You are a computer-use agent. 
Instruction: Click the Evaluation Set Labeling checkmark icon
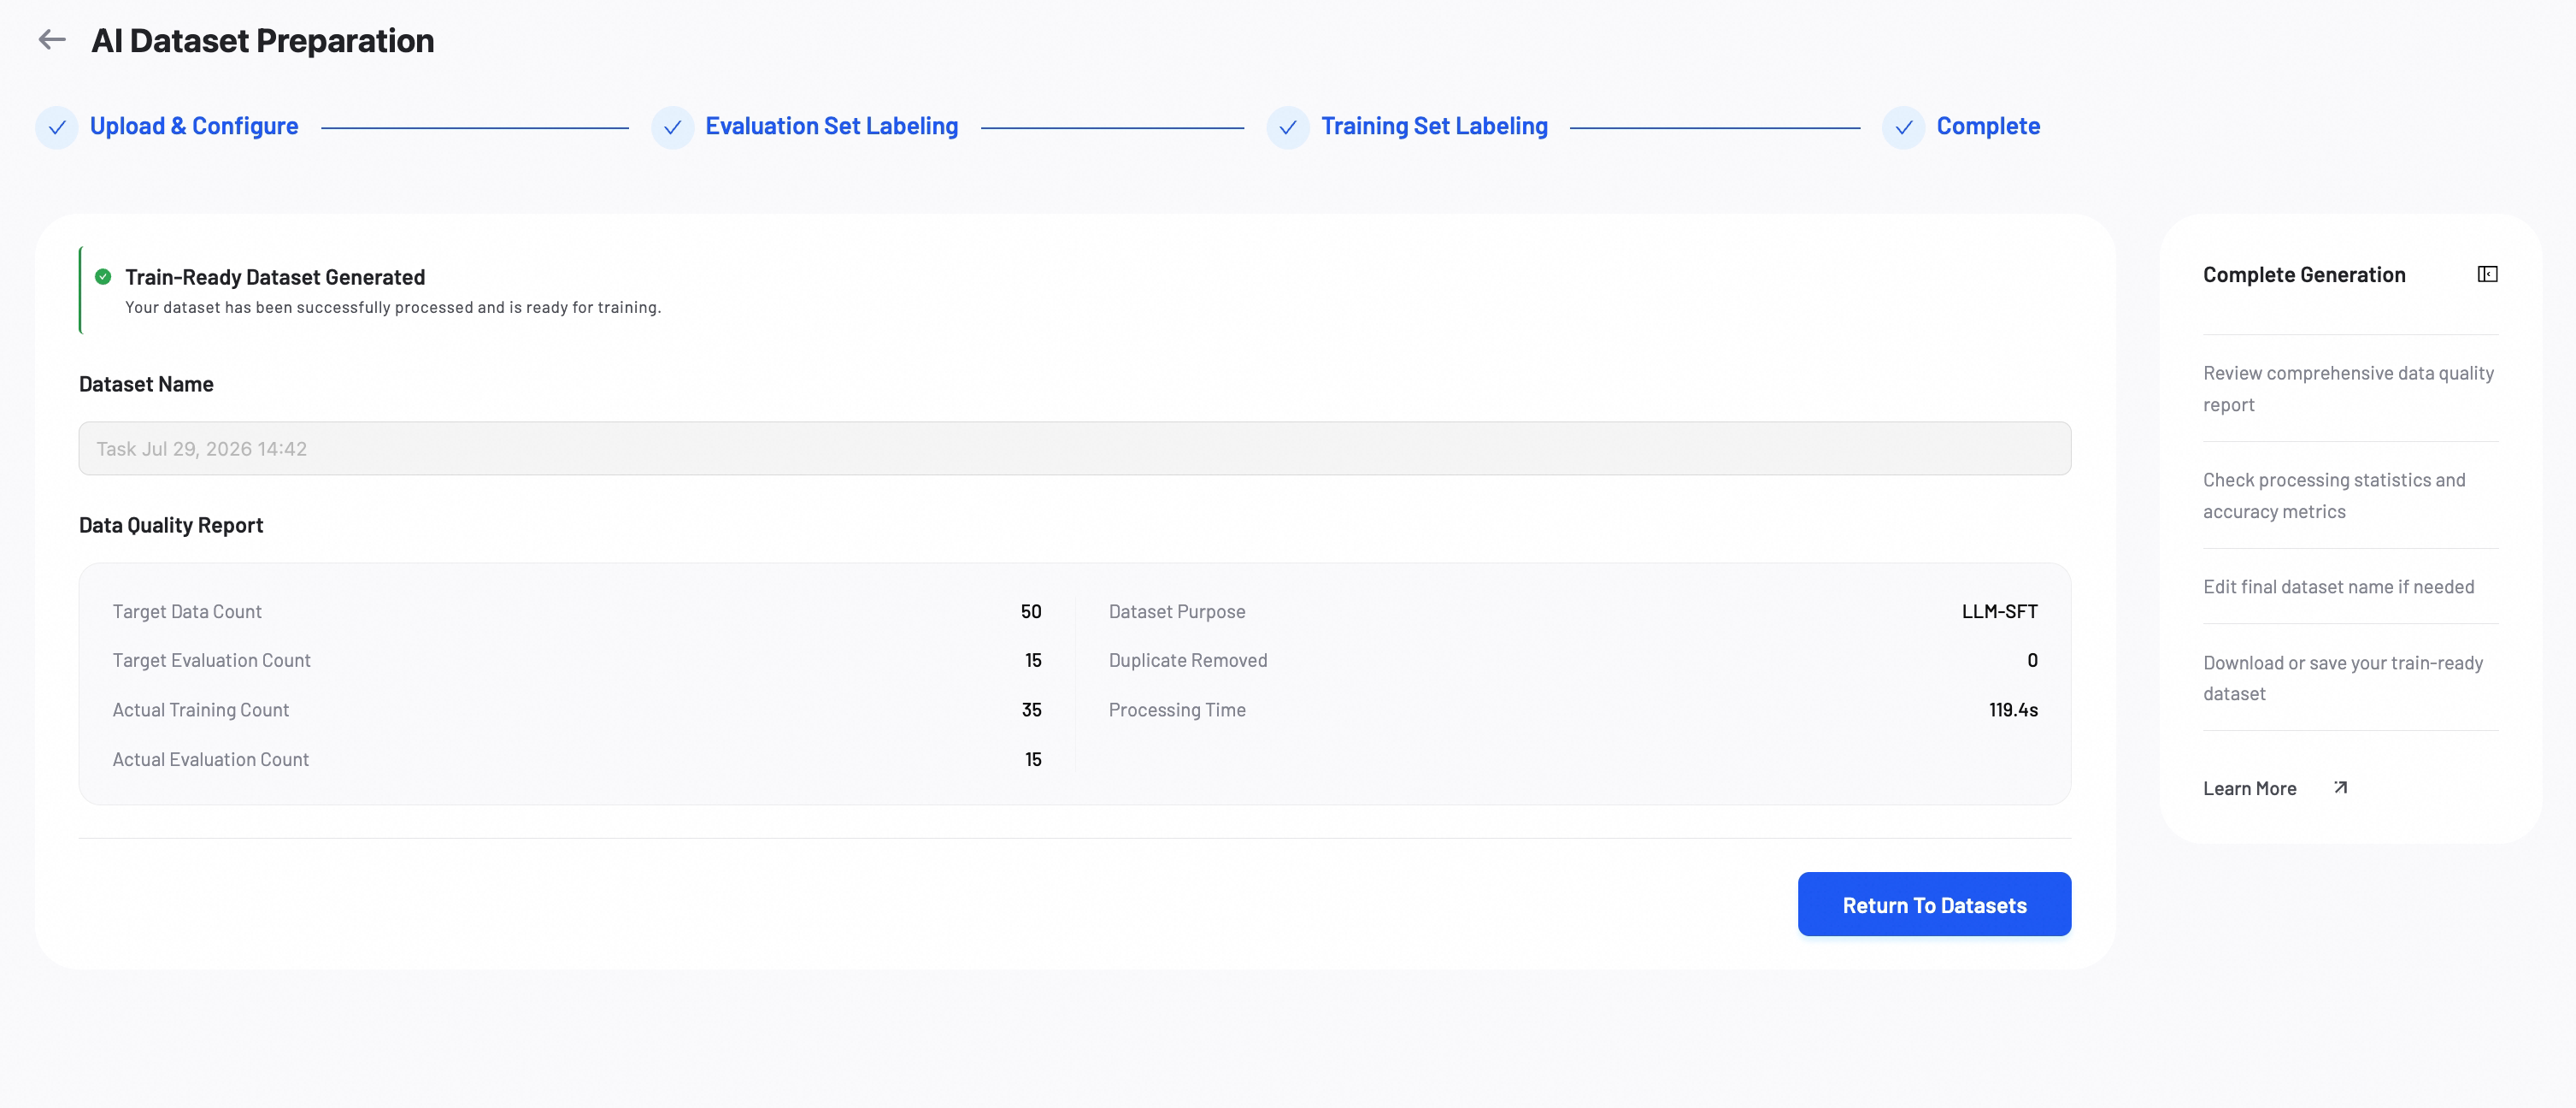click(672, 128)
